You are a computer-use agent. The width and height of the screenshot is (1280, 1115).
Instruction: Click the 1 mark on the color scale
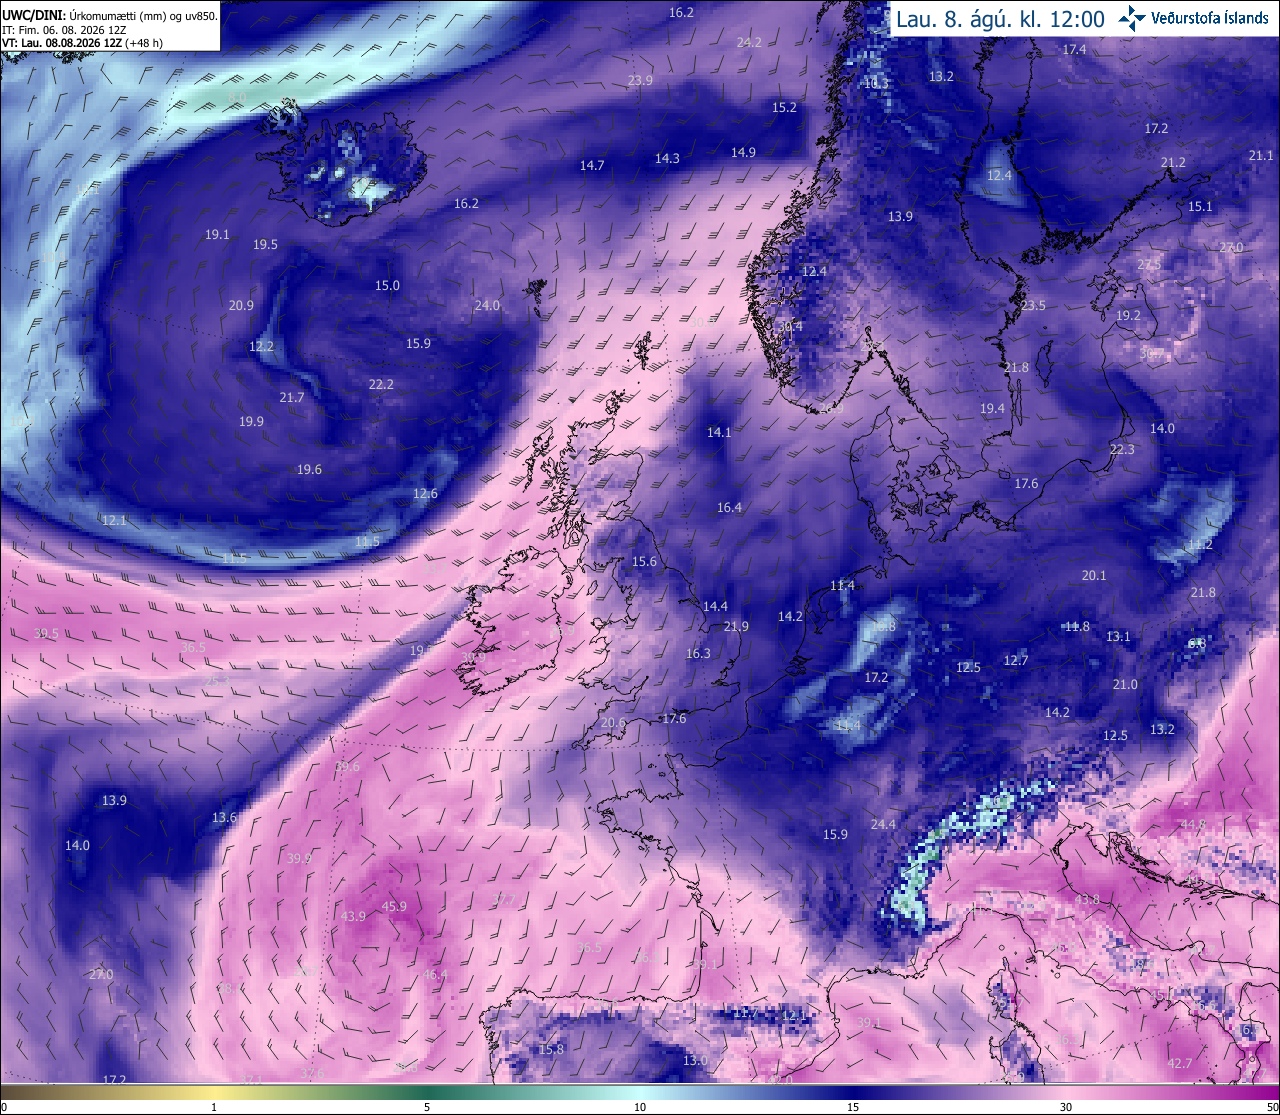(214, 1107)
